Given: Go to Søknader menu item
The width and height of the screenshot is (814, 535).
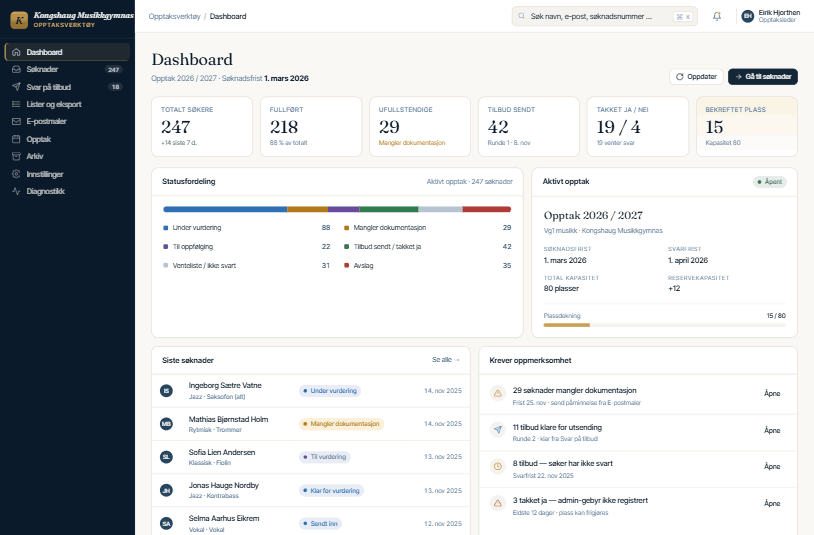Looking at the screenshot, I should pyautogui.click(x=67, y=69).
